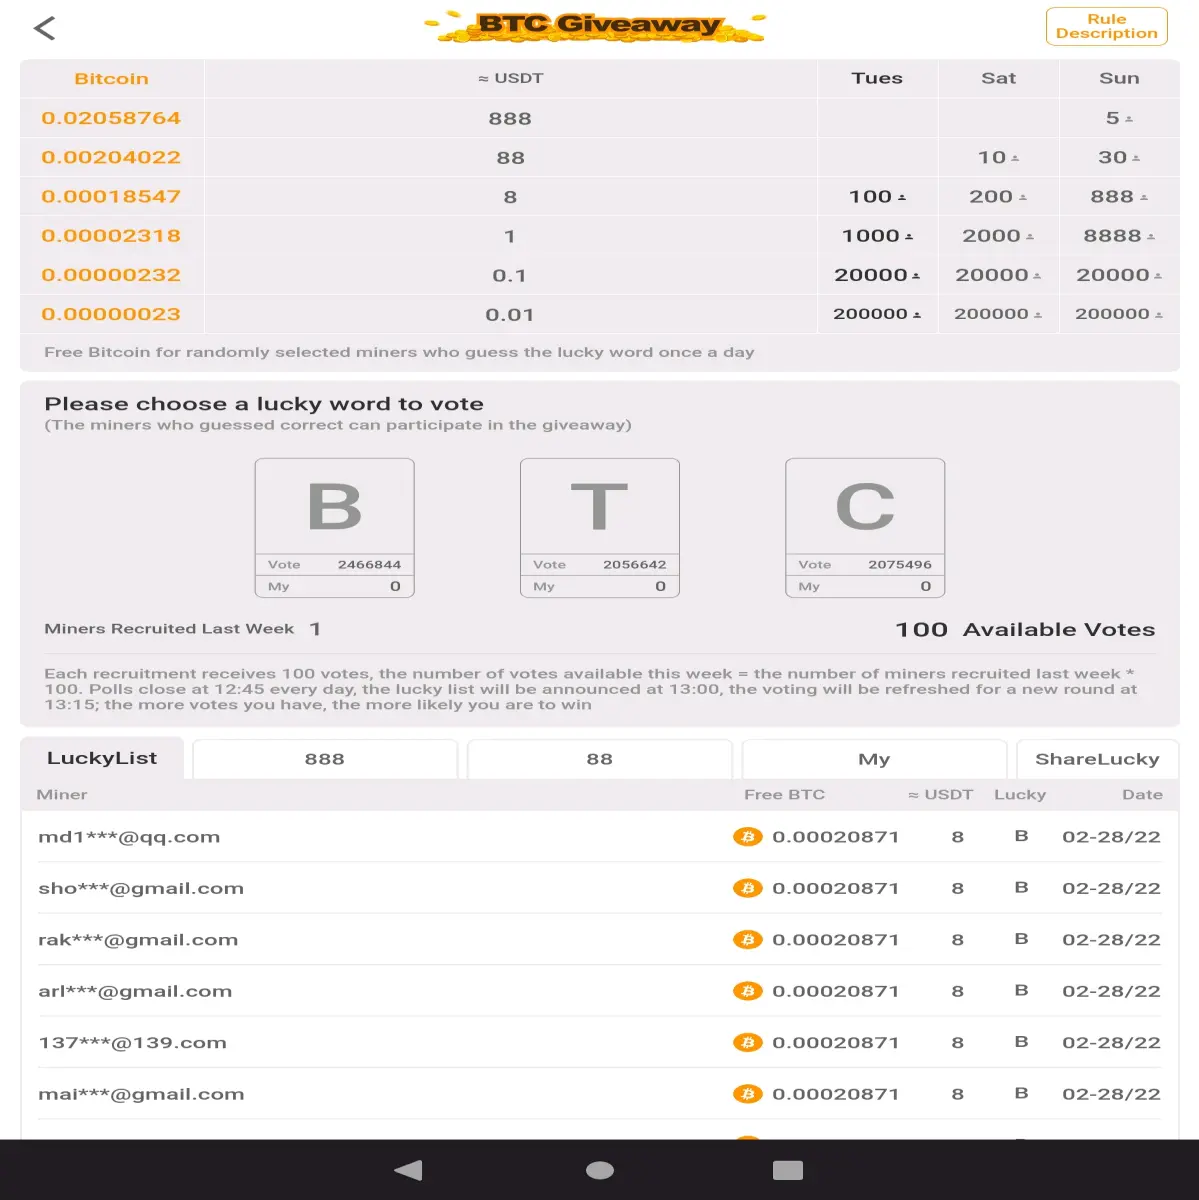Tap Bitcoin icon in 137***@139.com row
1199x1200 pixels.
(747, 1043)
